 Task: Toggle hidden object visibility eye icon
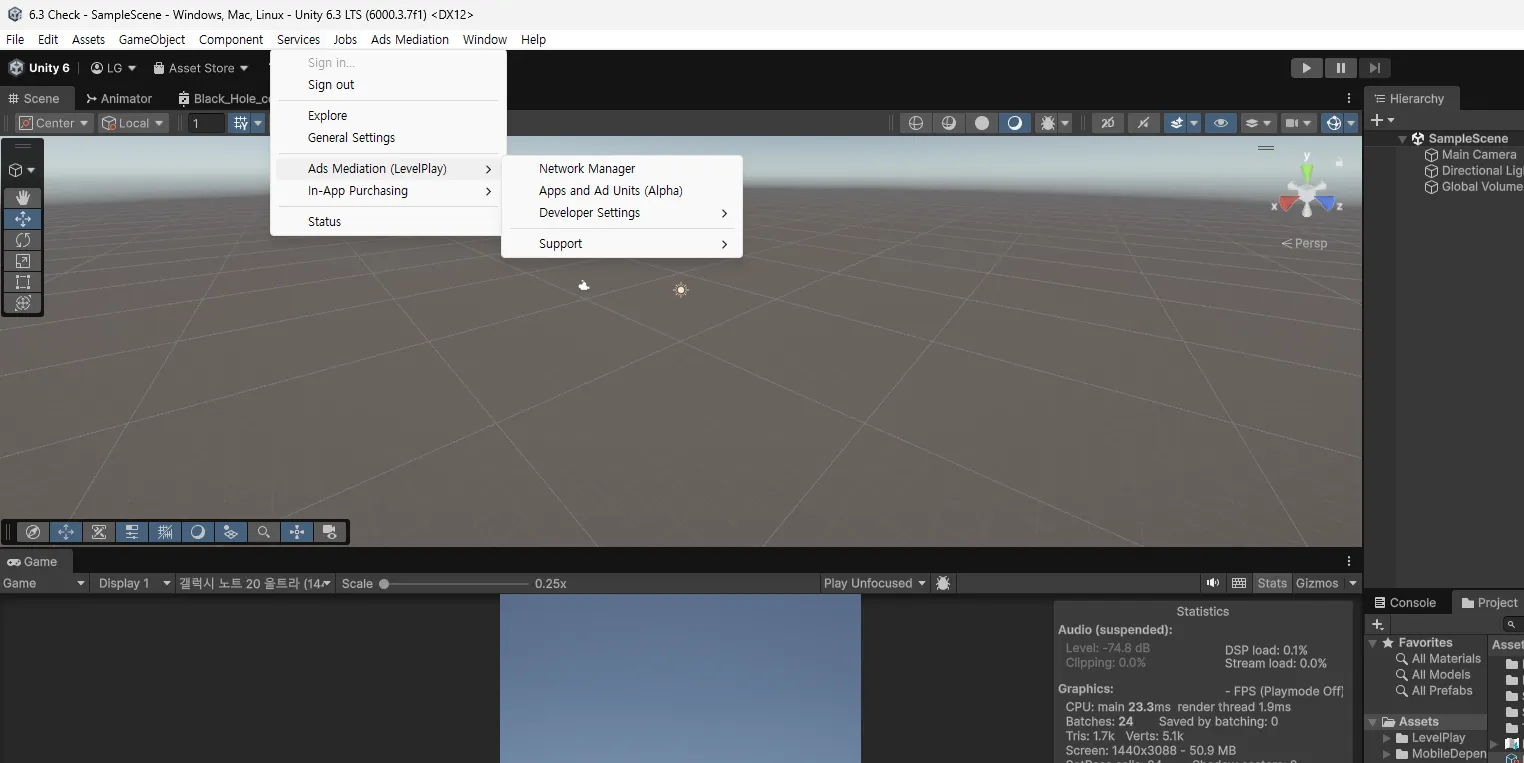coord(1220,123)
